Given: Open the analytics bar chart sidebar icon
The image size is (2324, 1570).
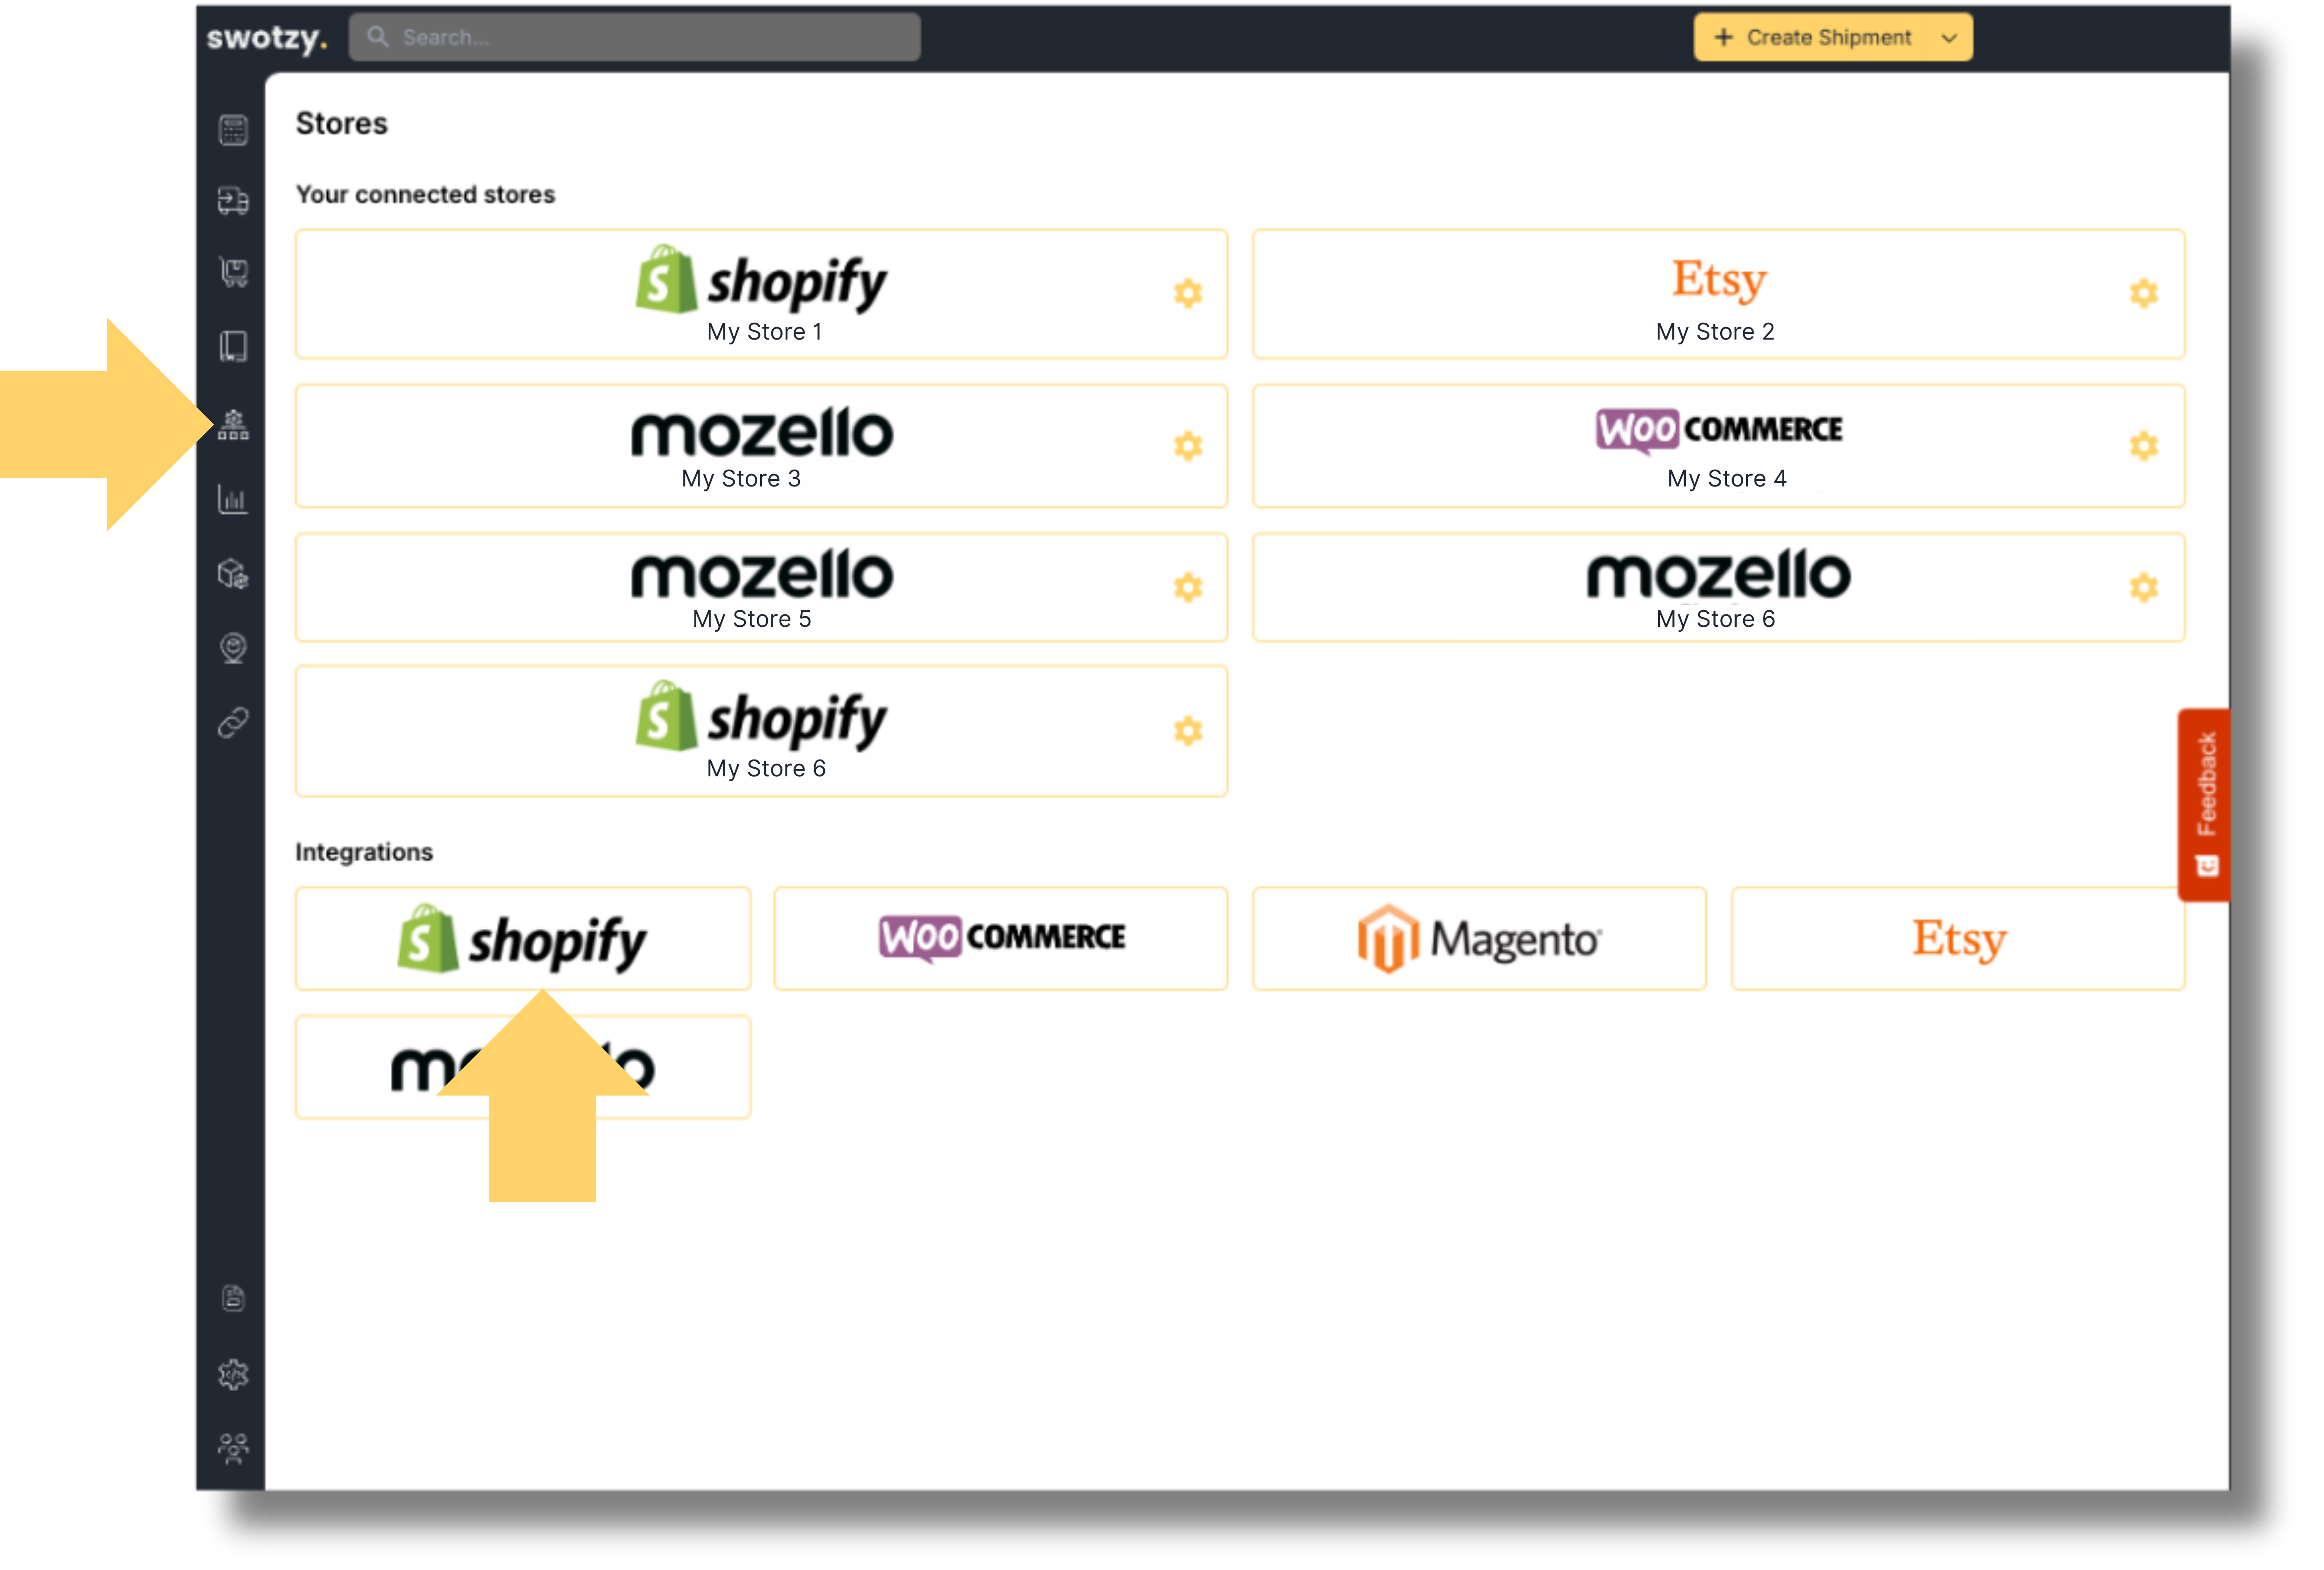Looking at the screenshot, I should click(233, 499).
